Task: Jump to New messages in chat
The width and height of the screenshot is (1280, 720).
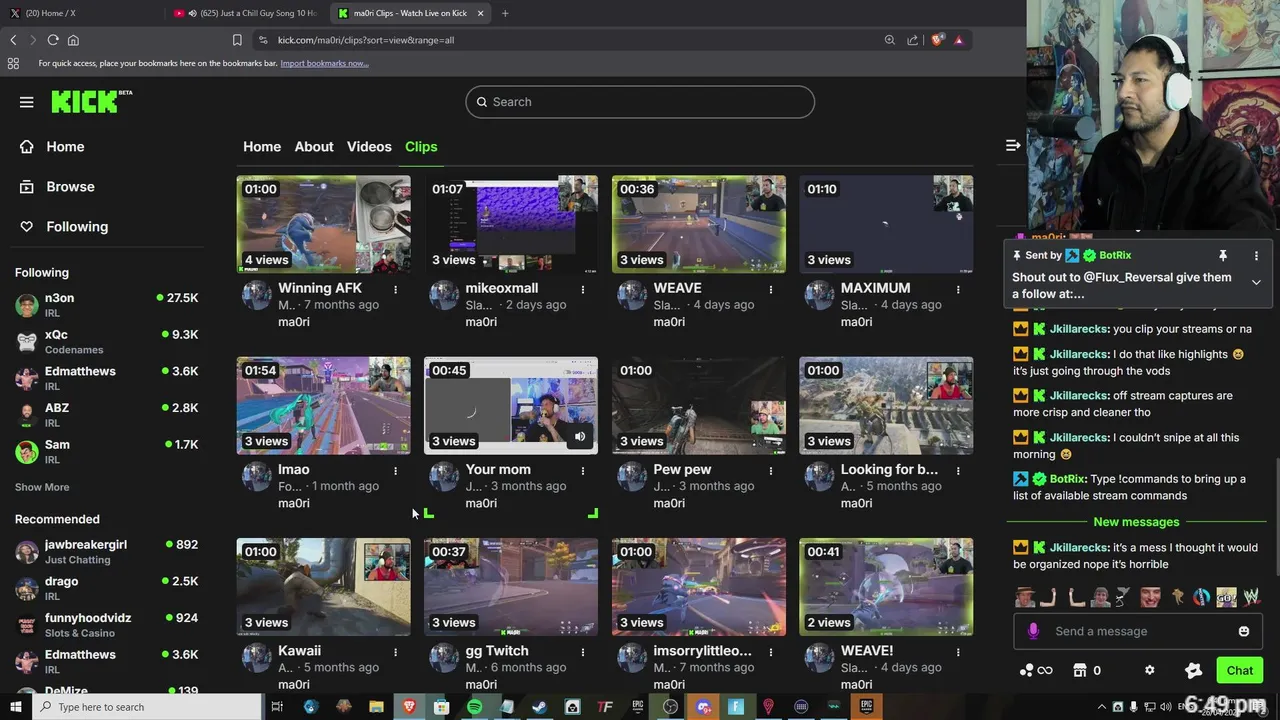Action: pyautogui.click(x=1136, y=522)
